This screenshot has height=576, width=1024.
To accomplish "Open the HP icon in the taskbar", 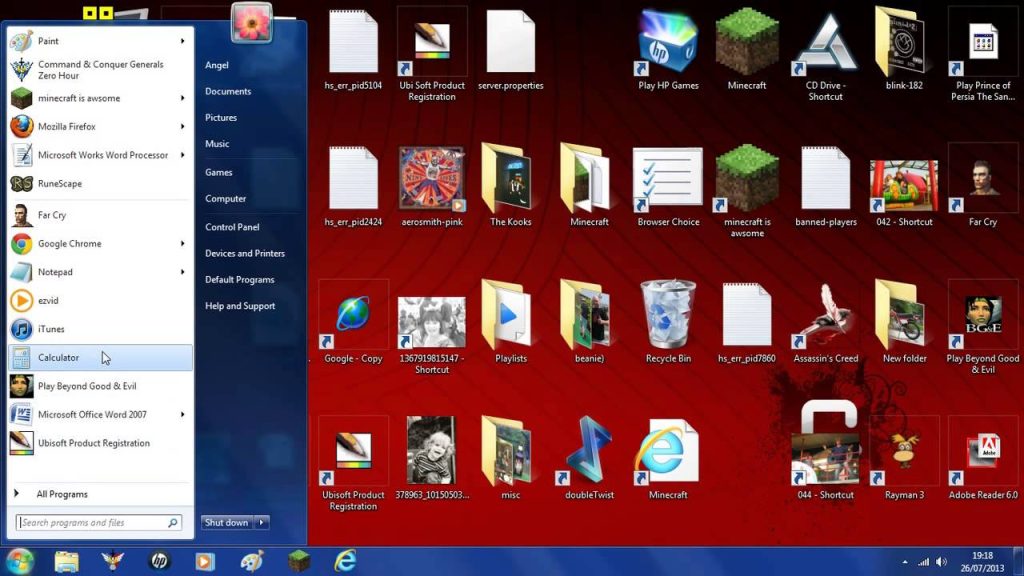I will 159,561.
